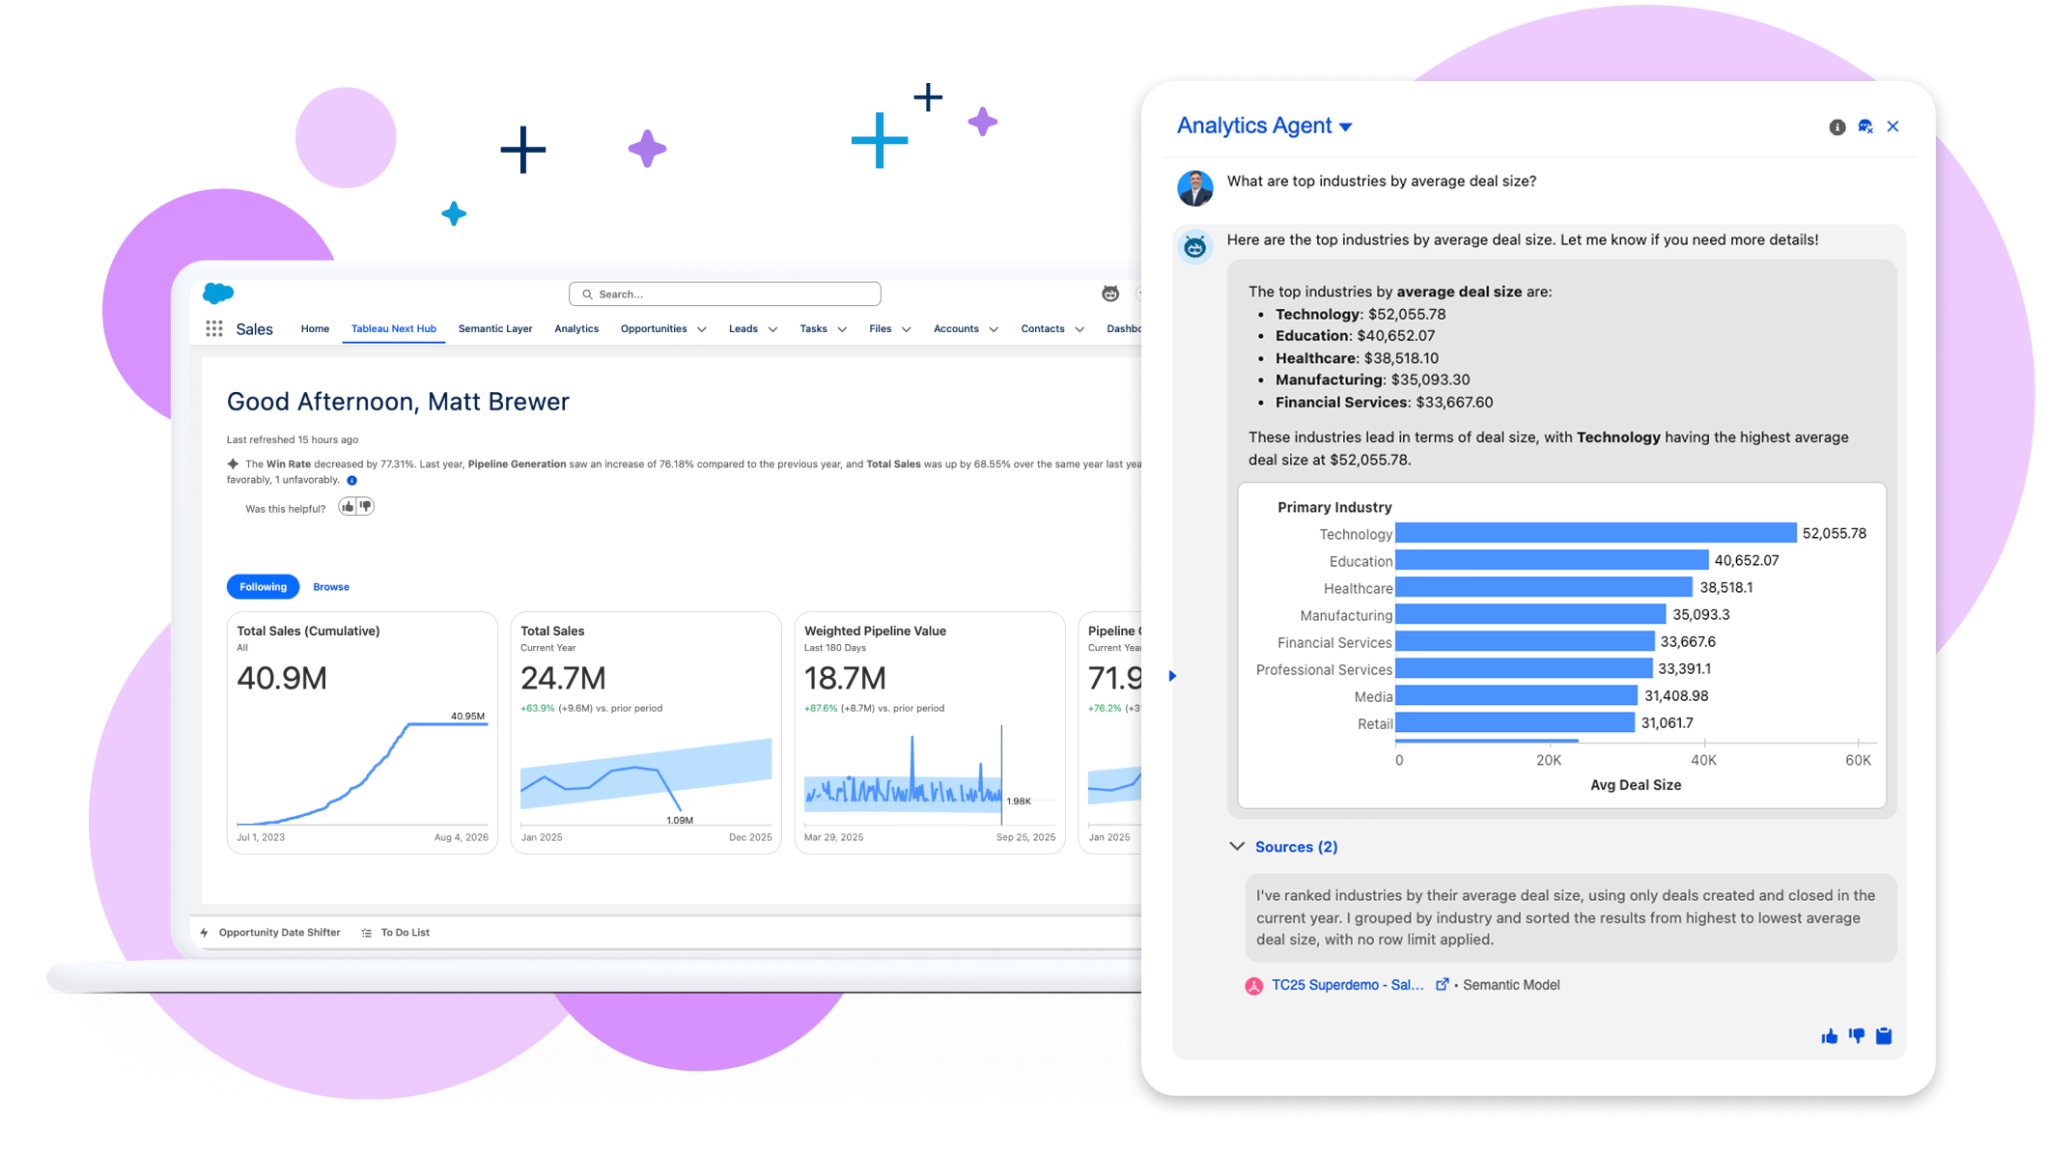Open the Total Sales Current Year card
Viewport: 2047px width, 1152px height.
pyautogui.click(x=646, y=733)
